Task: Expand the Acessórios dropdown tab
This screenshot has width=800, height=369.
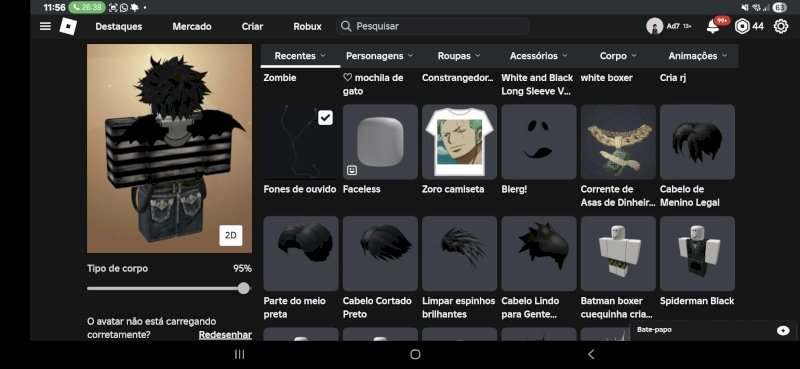Action: tap(539, 56)
